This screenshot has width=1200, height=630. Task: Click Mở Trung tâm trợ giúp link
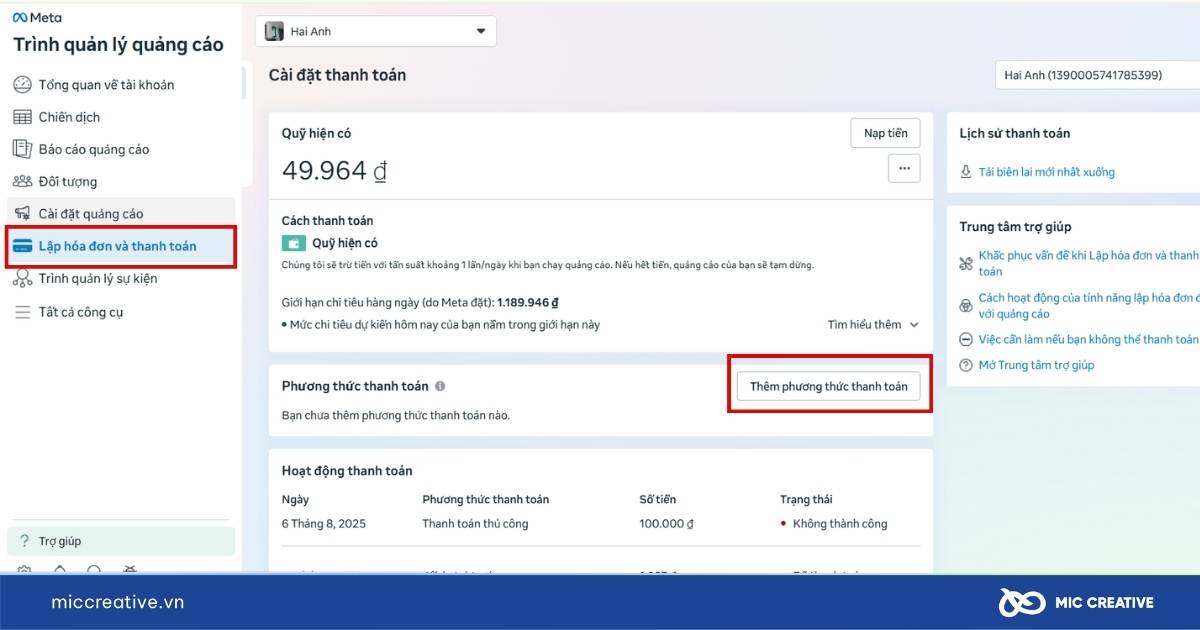tap(1036, 365)
